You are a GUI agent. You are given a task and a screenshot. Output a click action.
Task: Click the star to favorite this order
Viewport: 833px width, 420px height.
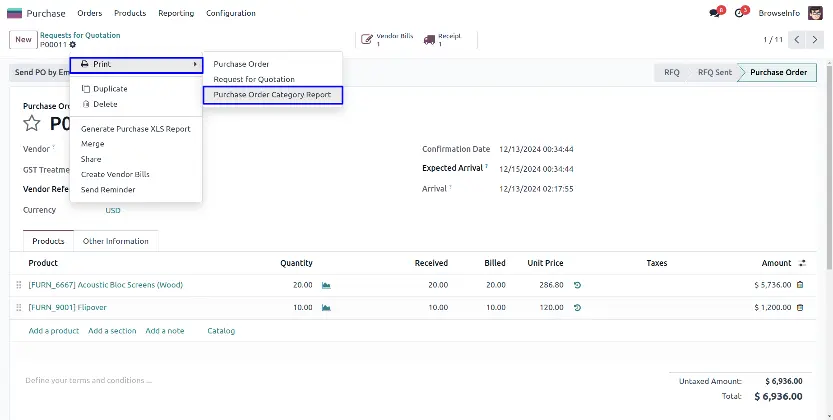tap(32, 123)
